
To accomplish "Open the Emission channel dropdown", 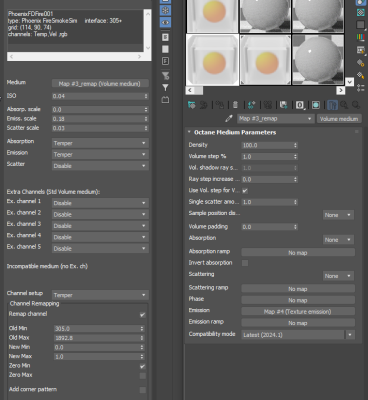I will pos(100,154).
